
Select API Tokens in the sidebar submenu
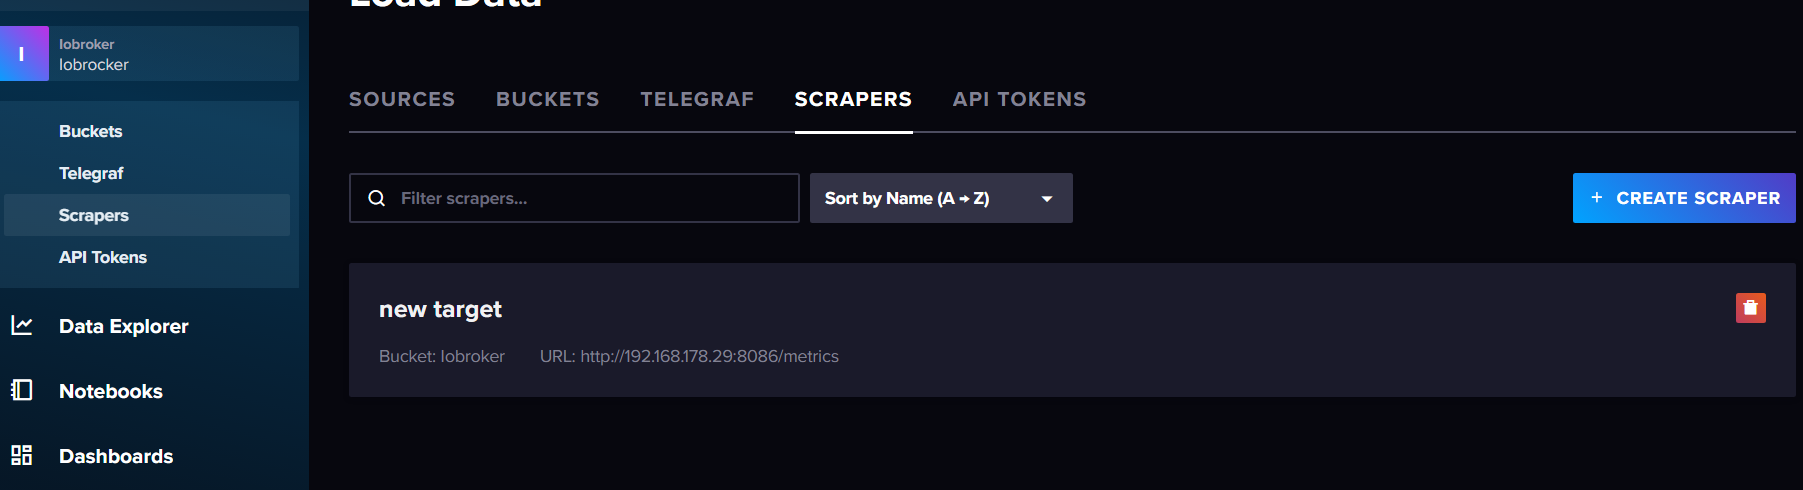pos(103,257)
